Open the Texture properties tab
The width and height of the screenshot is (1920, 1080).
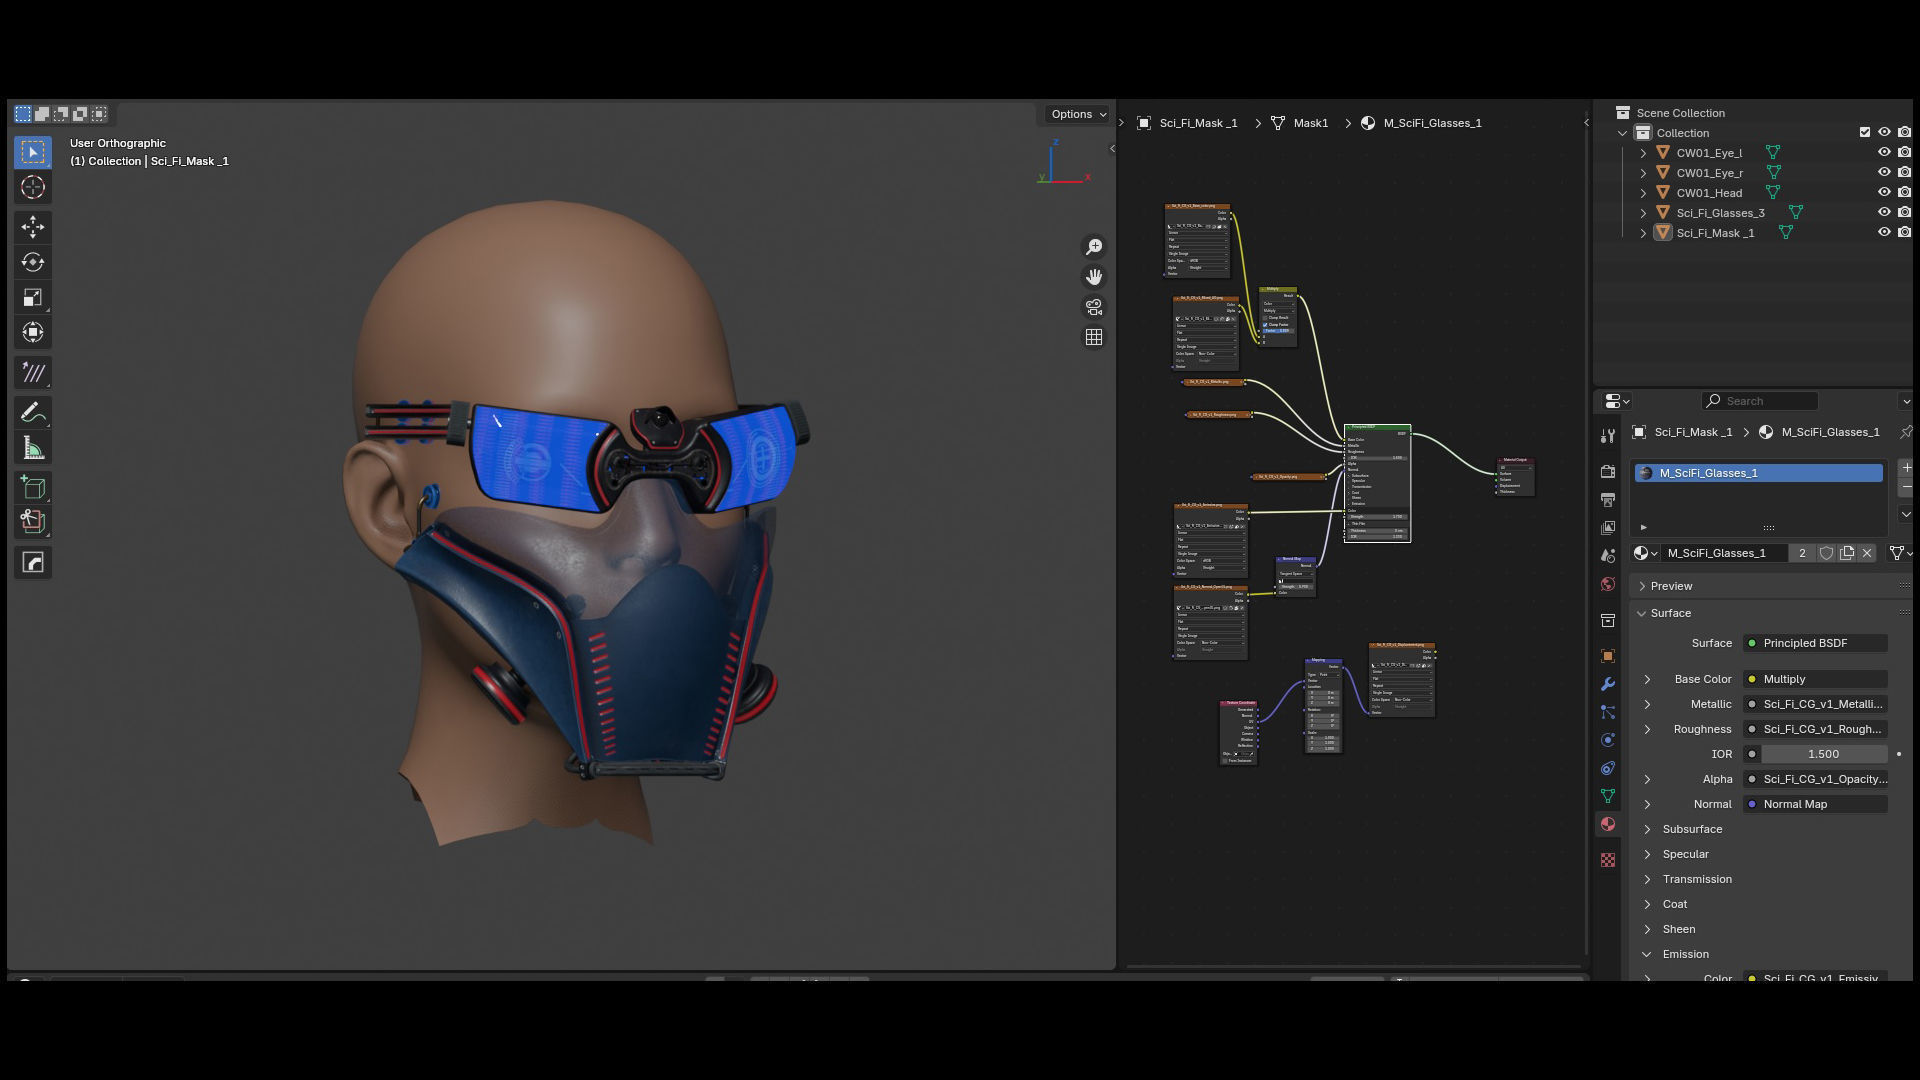(1608, 860)
